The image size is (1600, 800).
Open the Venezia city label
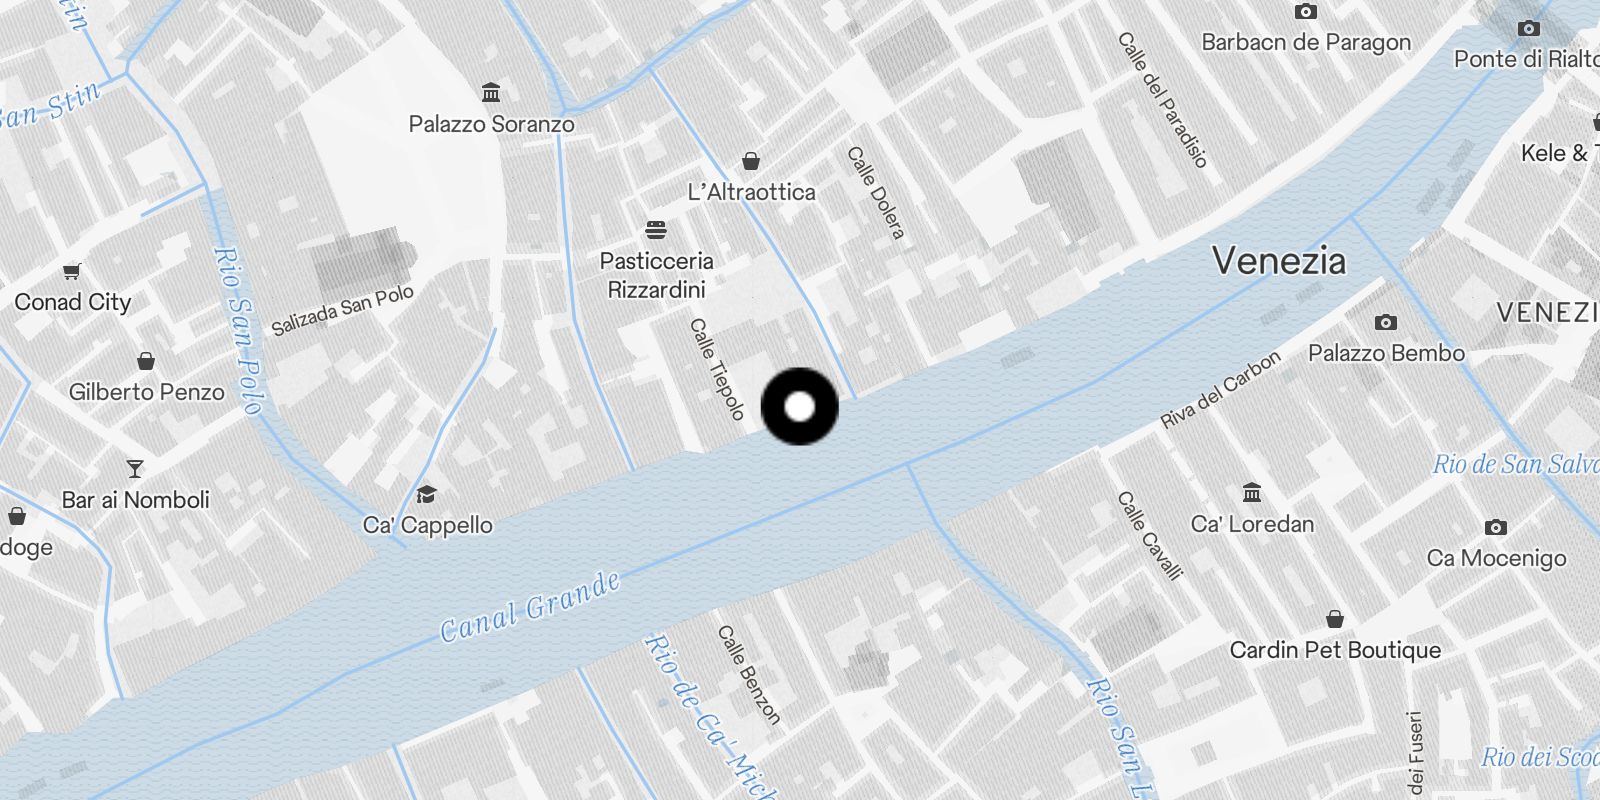(1279, 261)
